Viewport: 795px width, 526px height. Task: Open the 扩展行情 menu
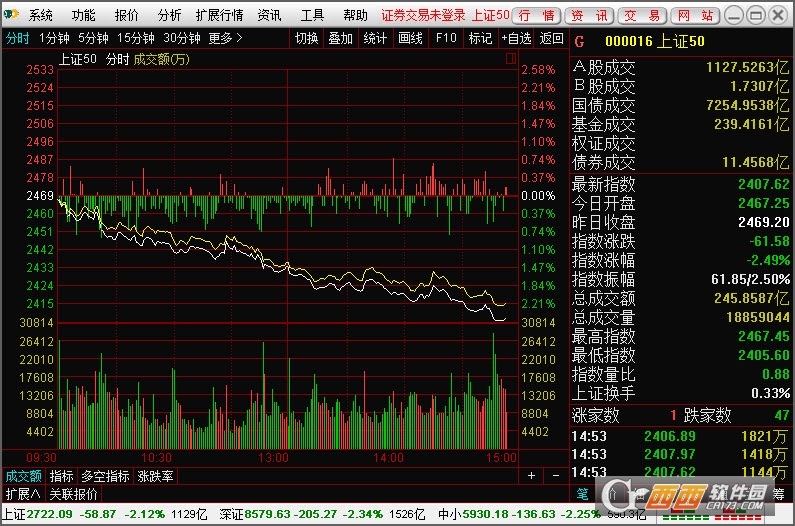(x=219, y=15)
